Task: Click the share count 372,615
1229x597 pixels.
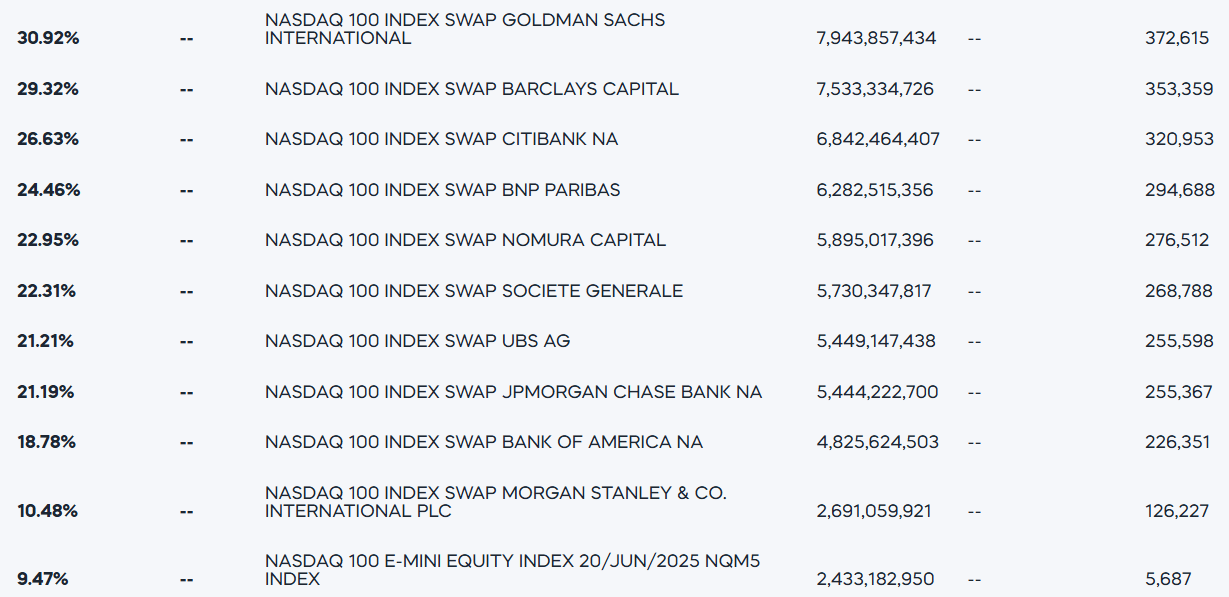Action: coord(1178,38)
